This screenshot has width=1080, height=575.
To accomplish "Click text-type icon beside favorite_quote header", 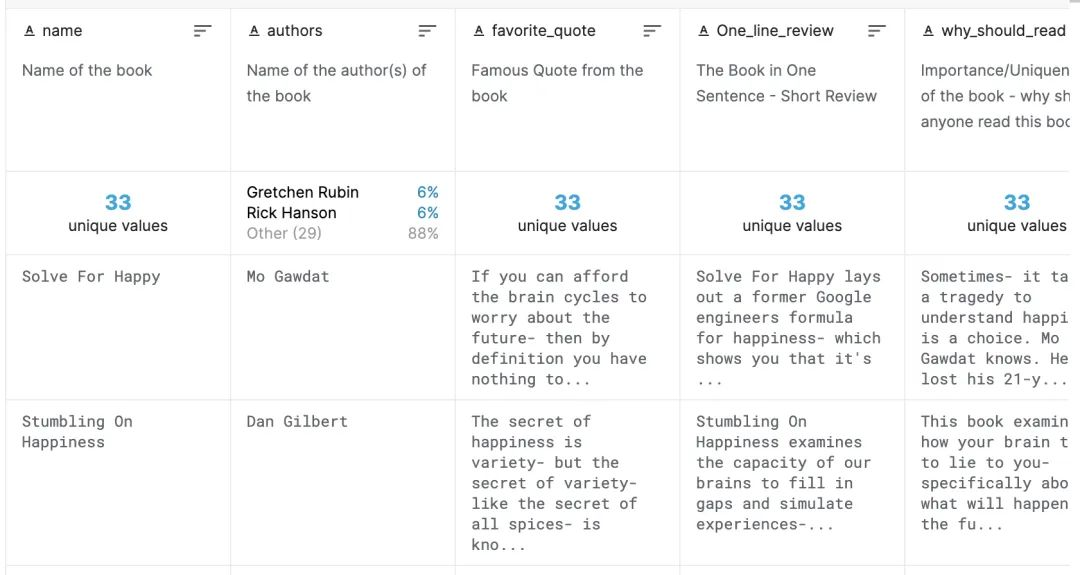I will click(479, 31).
